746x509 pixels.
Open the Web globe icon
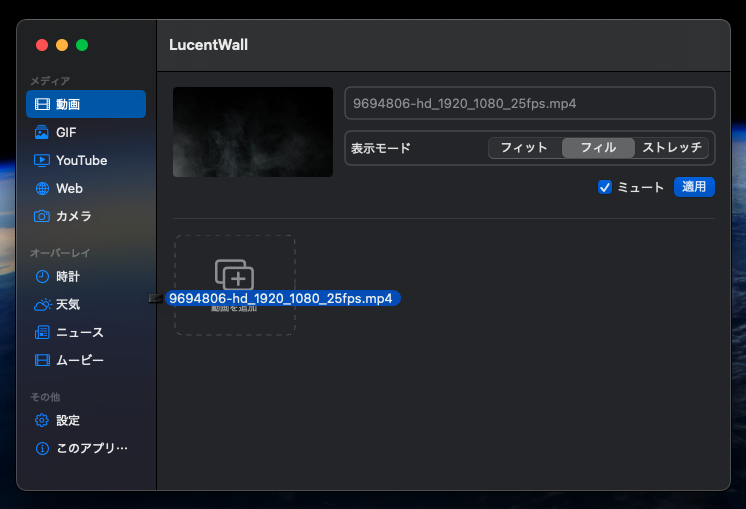click(x=42, y=188)
